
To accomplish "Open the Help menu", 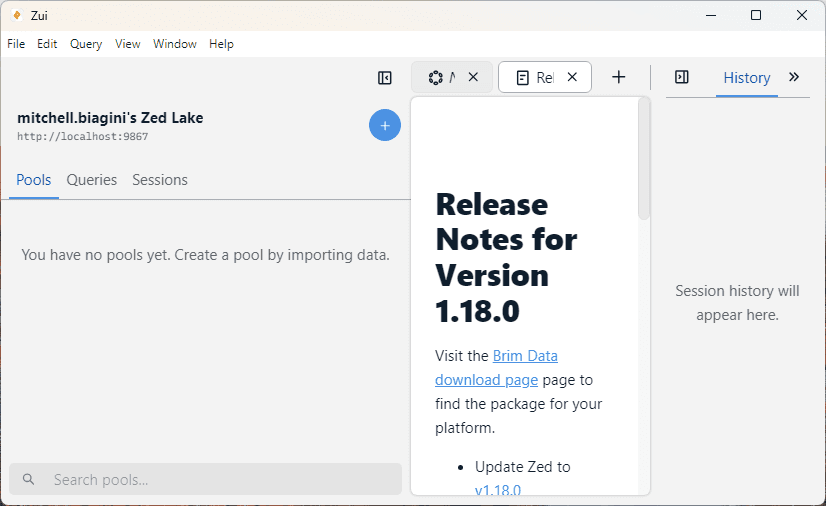I will tap(221, 44).
